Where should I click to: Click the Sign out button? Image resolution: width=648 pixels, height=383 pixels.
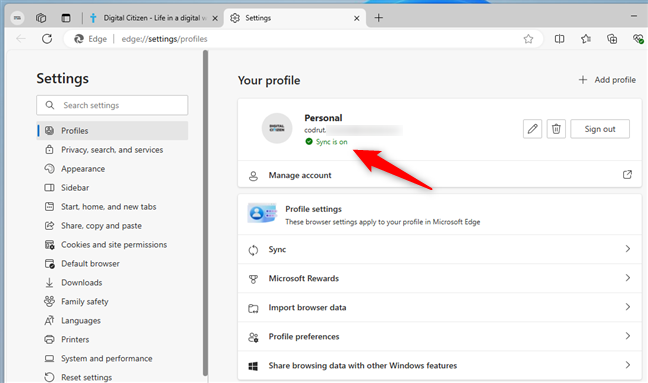click(600, 129)
